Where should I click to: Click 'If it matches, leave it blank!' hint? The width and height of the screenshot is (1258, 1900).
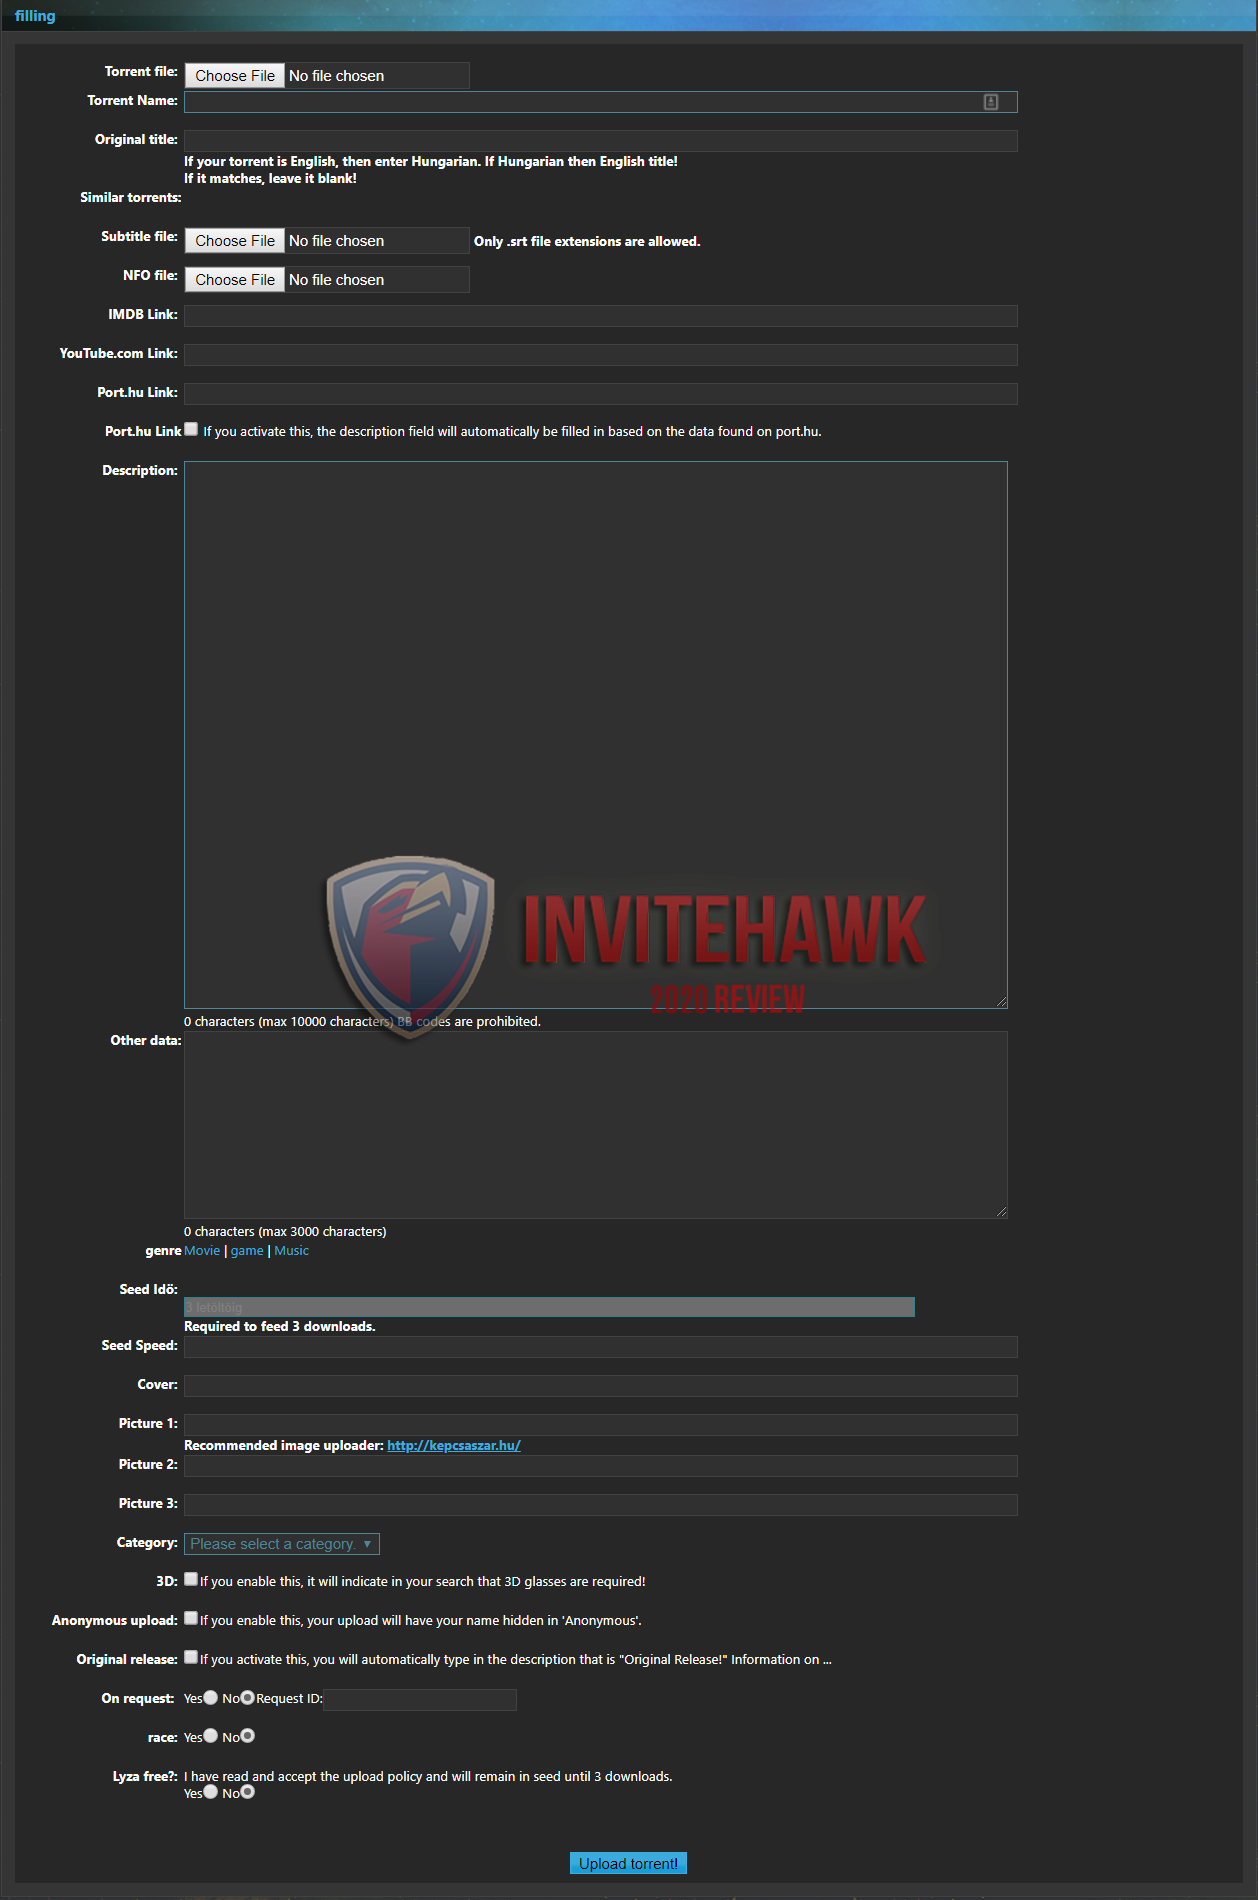[x=270, y=179]
